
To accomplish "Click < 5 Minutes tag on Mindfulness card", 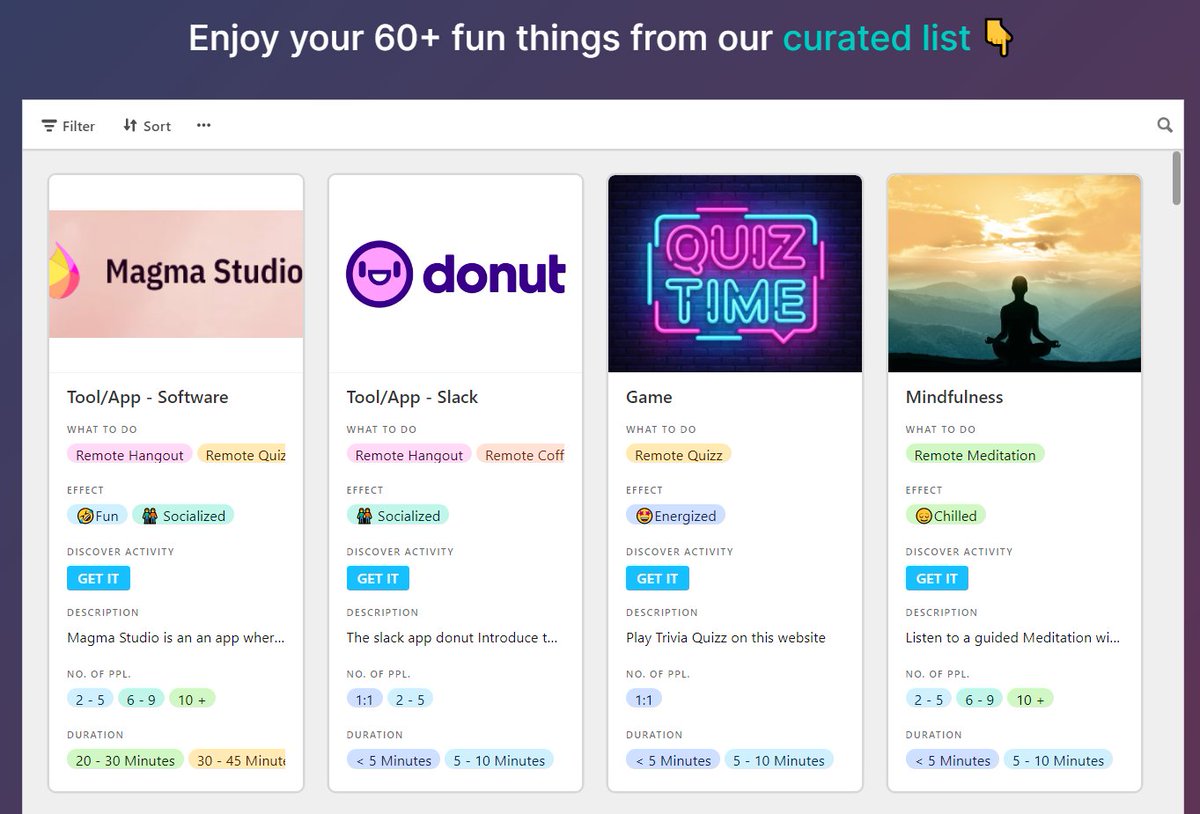I will tap(952, 760).
